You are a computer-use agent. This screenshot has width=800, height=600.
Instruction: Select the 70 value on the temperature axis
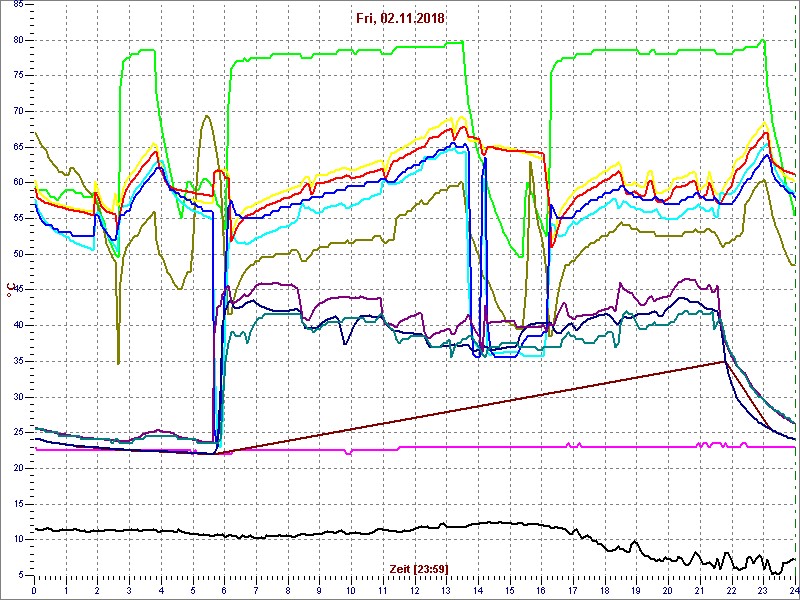point(17,112)
